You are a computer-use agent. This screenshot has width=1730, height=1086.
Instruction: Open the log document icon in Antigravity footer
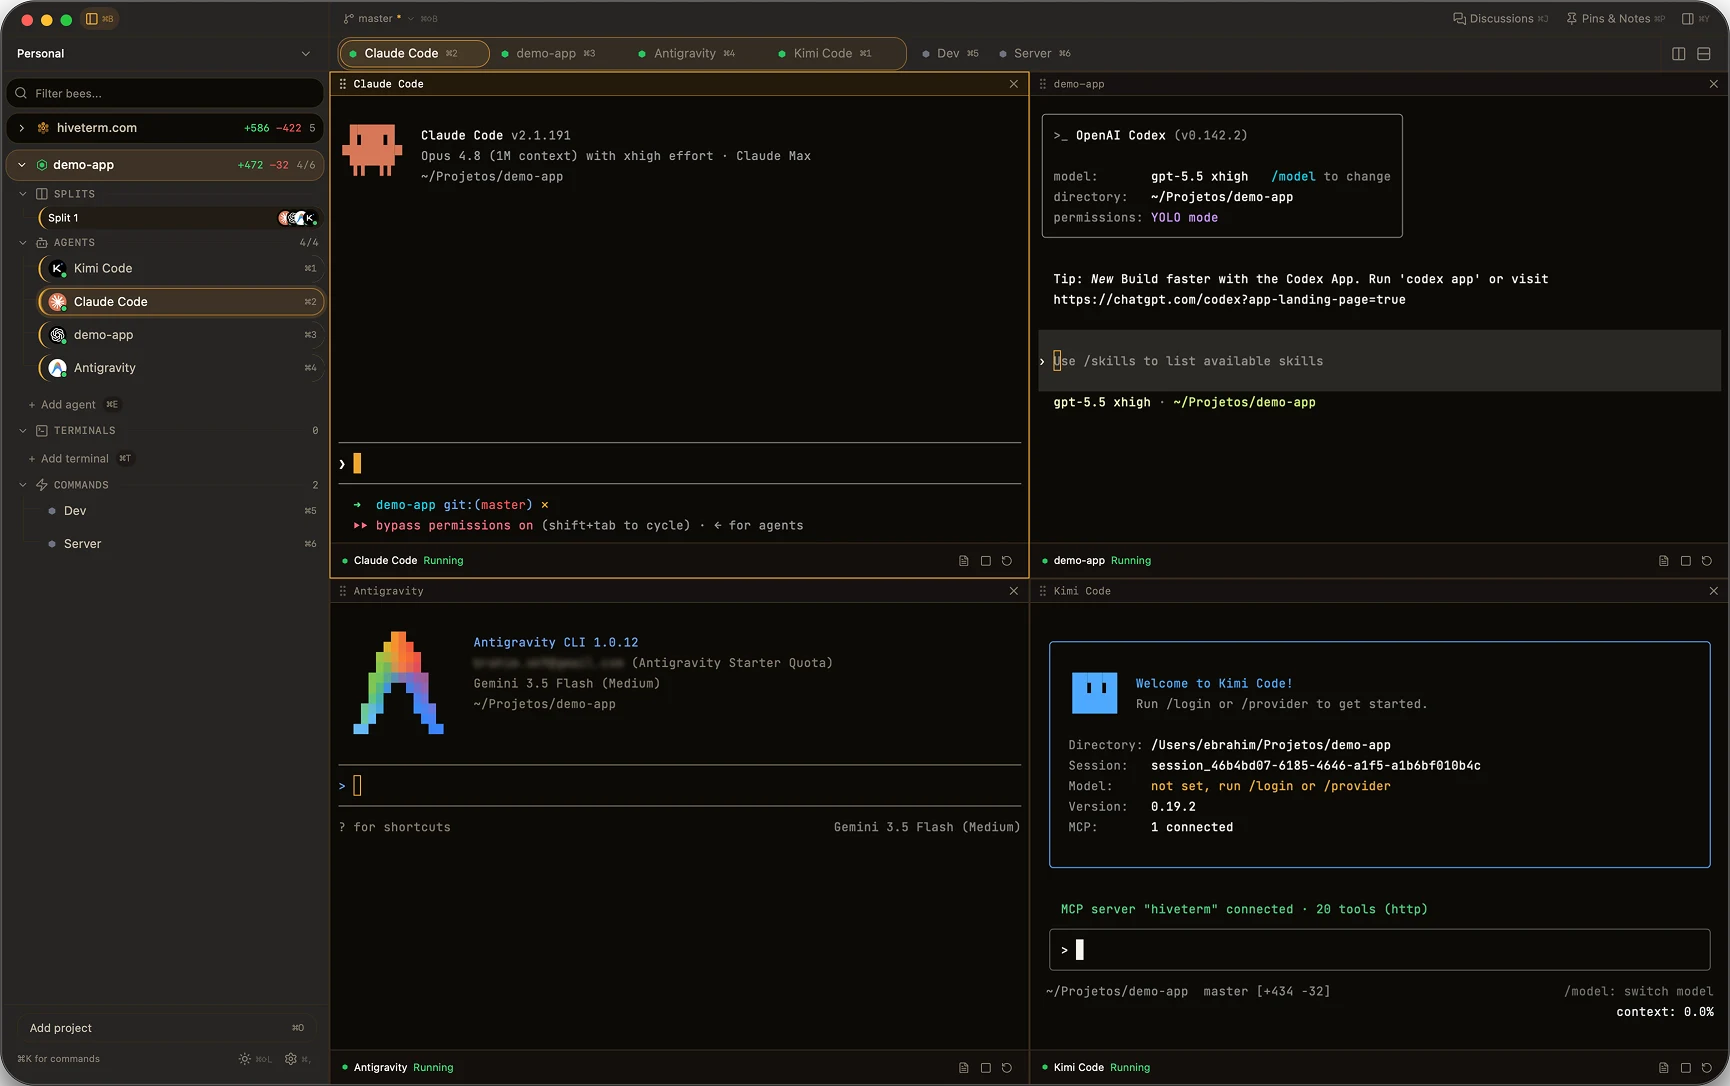[x=964, y=1068]
